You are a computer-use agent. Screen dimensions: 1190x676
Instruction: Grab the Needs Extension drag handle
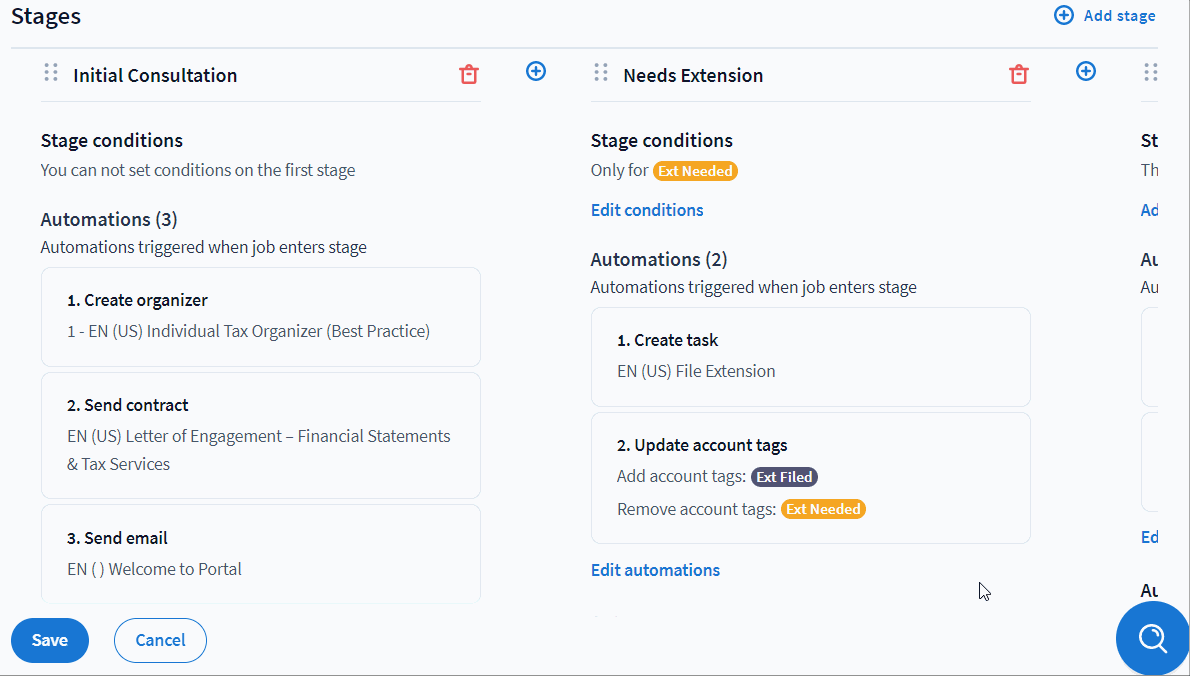pyautogui.click(x=601, y=73)
